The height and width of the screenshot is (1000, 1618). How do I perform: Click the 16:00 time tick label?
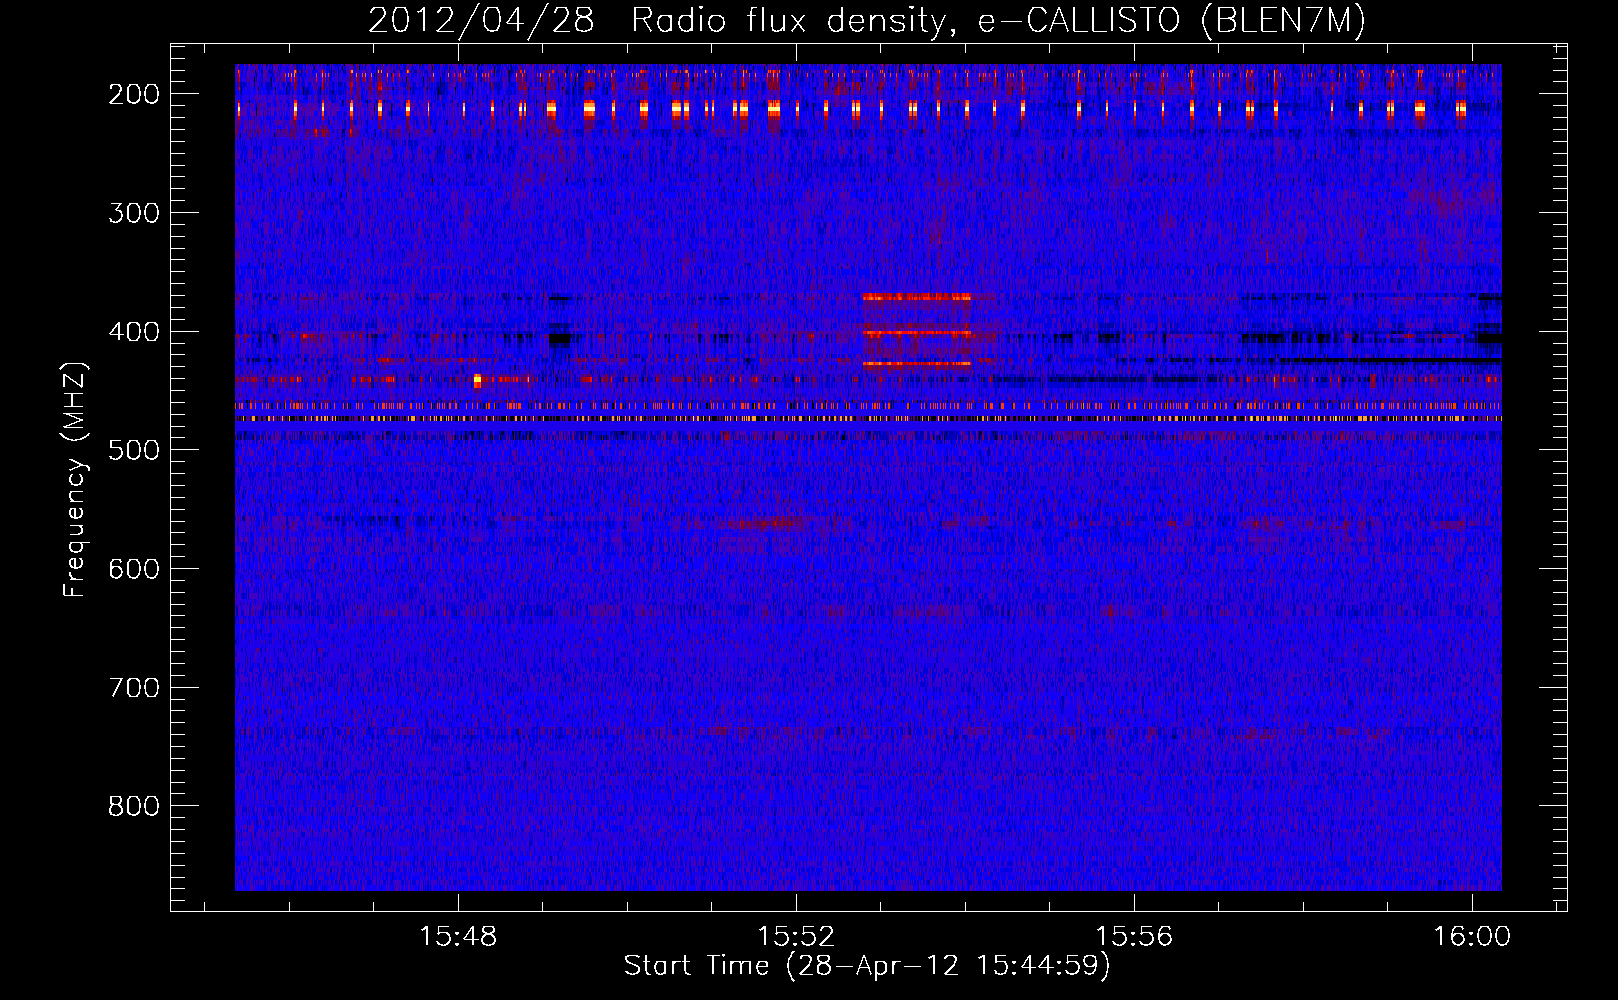pos(1472,937)
